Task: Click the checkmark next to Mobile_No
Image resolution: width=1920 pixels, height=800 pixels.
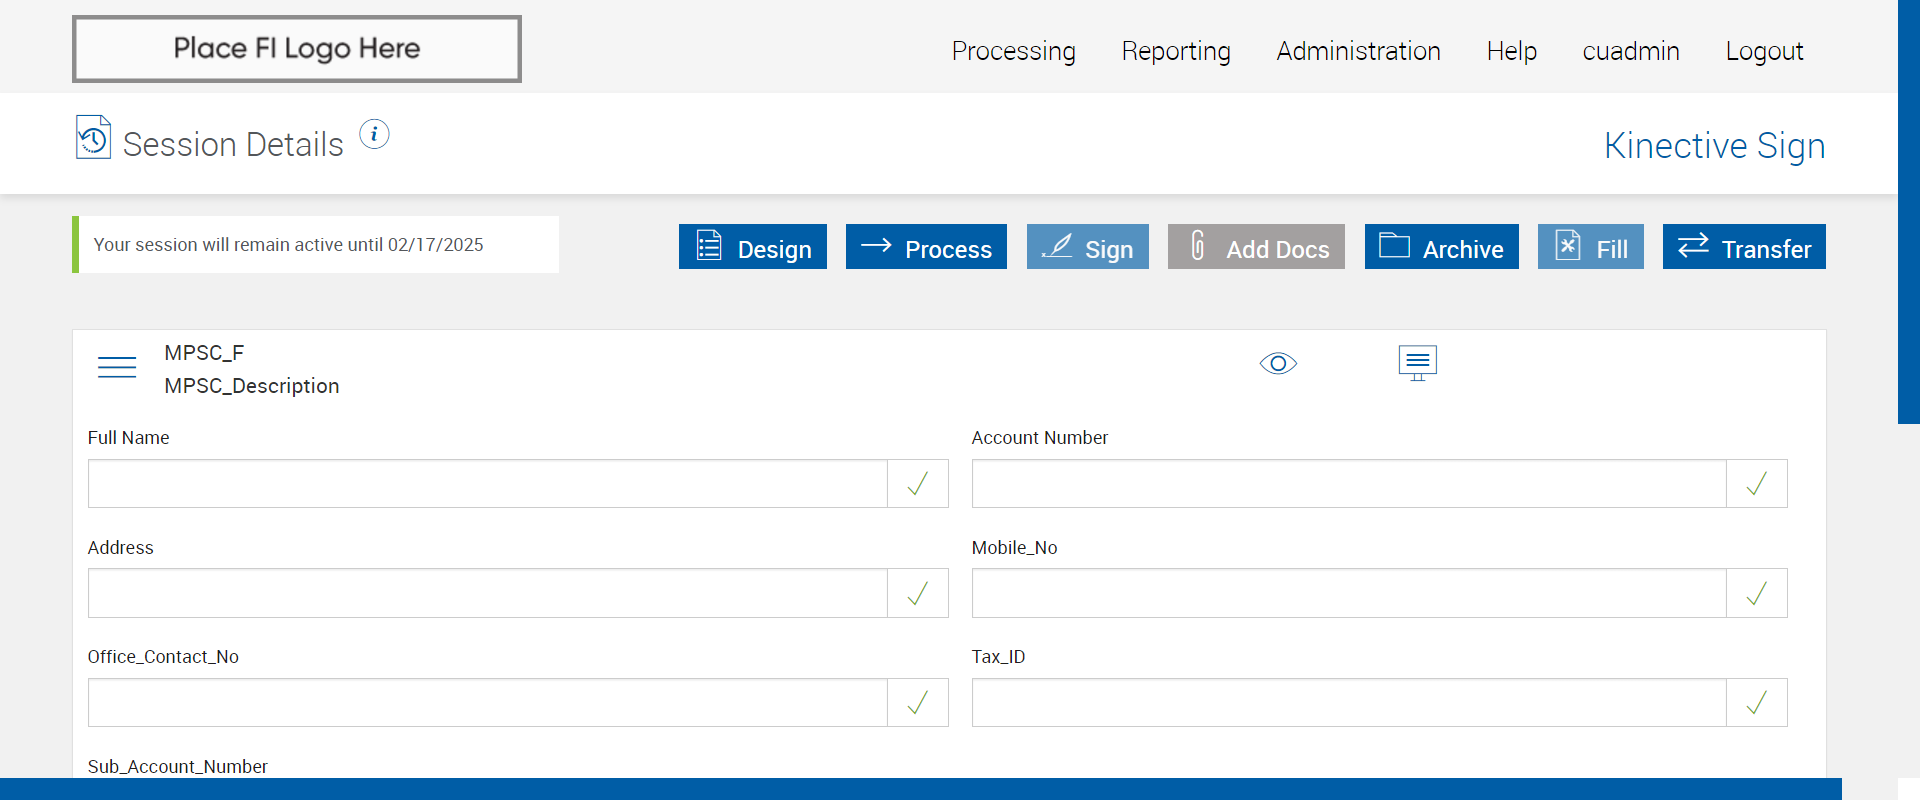Action: 1757,594
